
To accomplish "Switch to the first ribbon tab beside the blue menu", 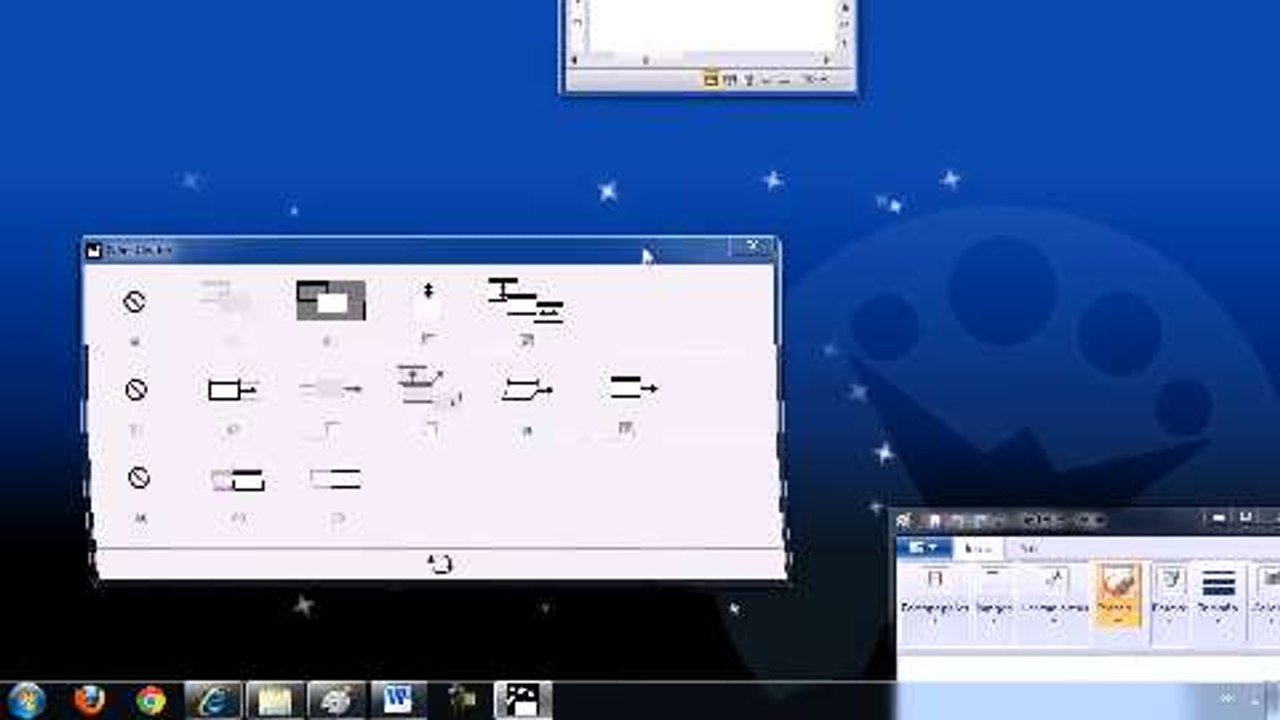I will tap(977, 548).
